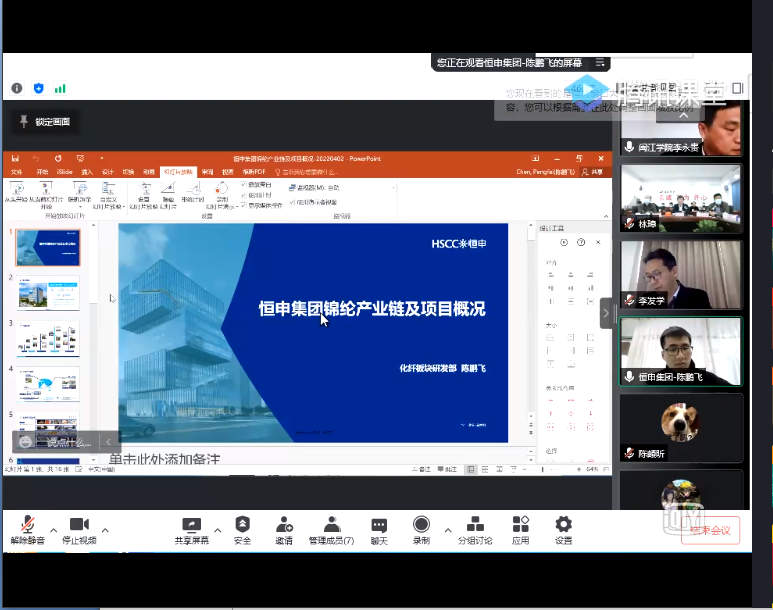Click 从当前幻灯片开始 icon

click(46, 194)
